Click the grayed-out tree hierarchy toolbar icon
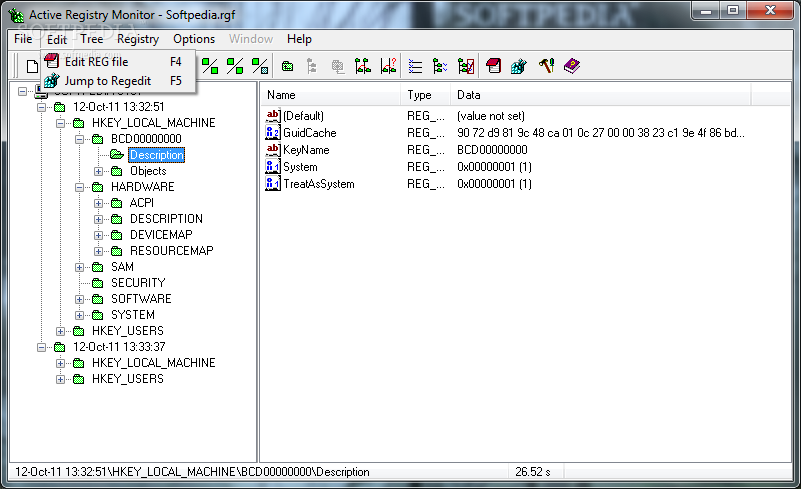This screenshot has width=801, height=489. [312, 66]
